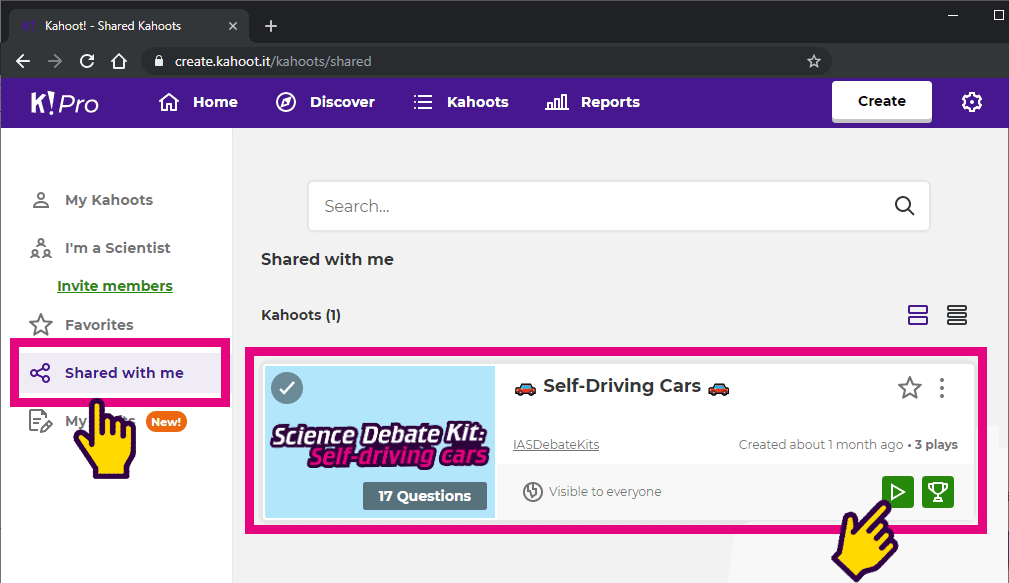Open more options for Self-Driving Cars

click(942, 388)
